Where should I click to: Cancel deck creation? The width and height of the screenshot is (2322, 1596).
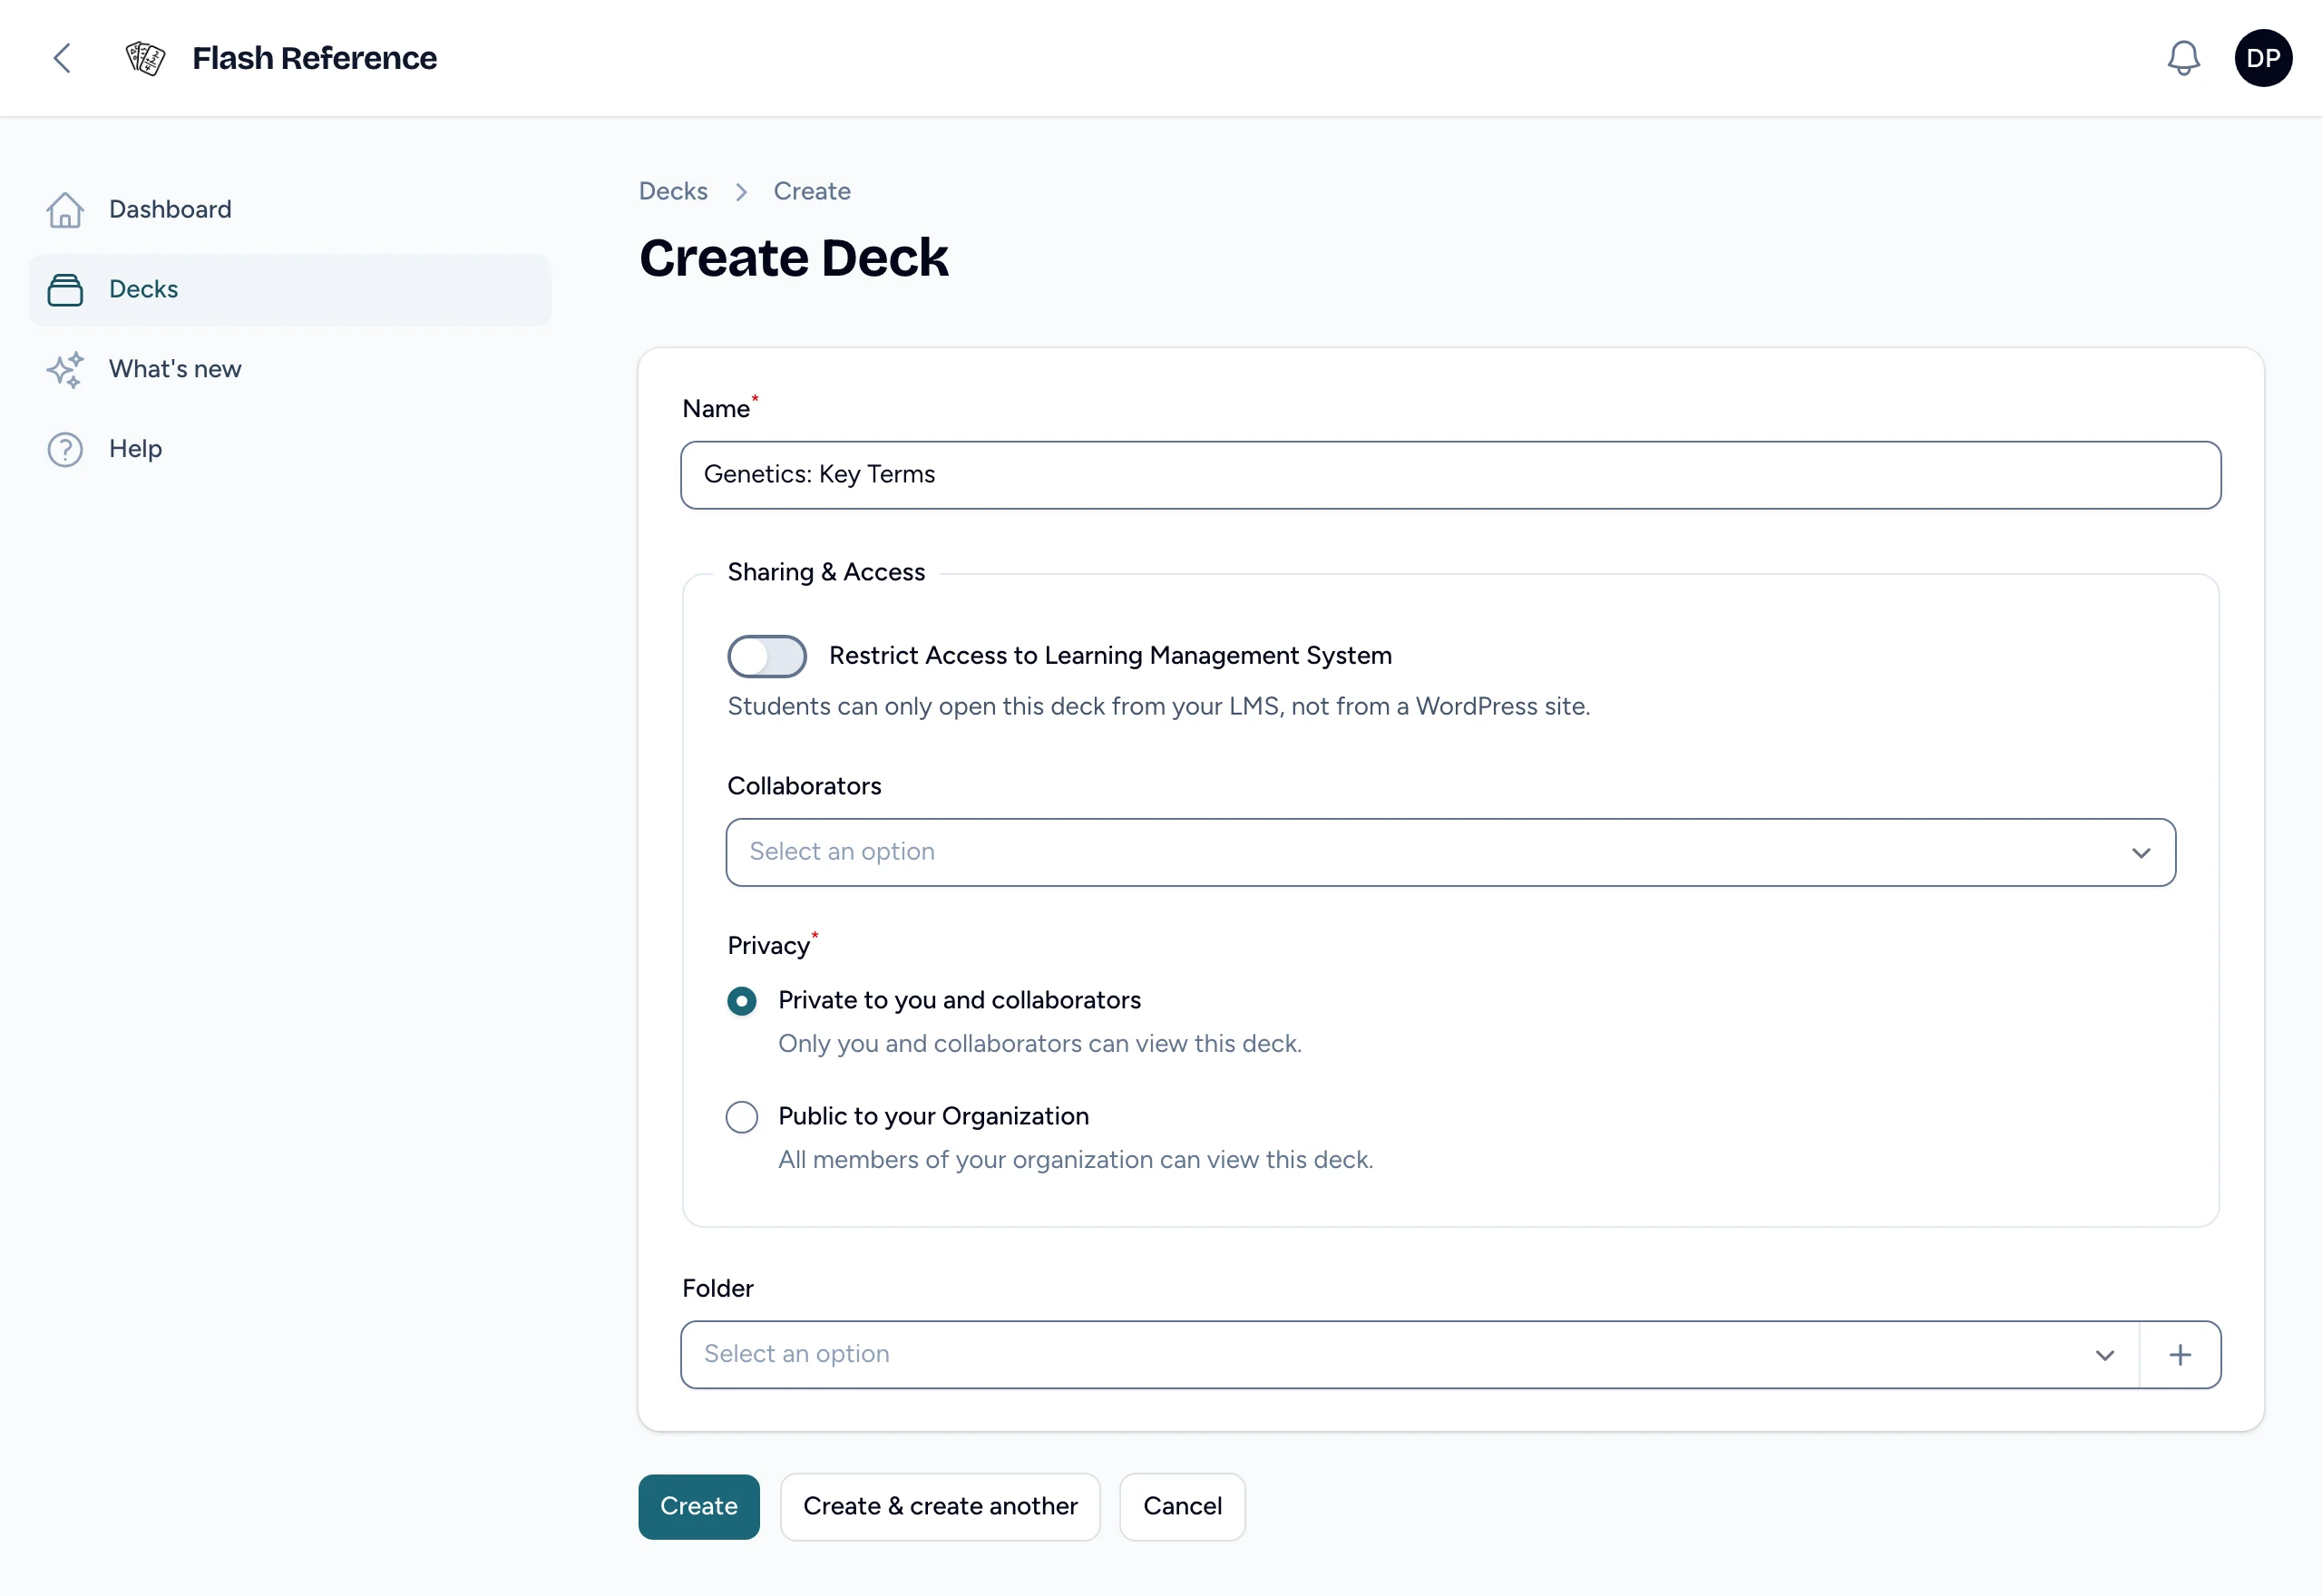click(1182, 1507)
